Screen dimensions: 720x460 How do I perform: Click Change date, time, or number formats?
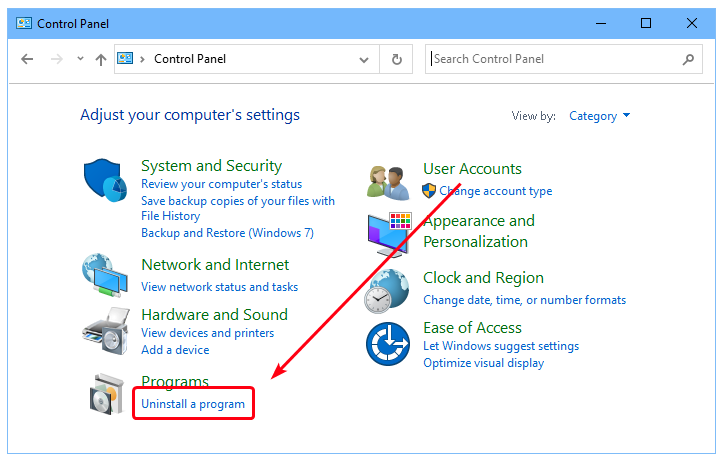(x=524, y=300)
